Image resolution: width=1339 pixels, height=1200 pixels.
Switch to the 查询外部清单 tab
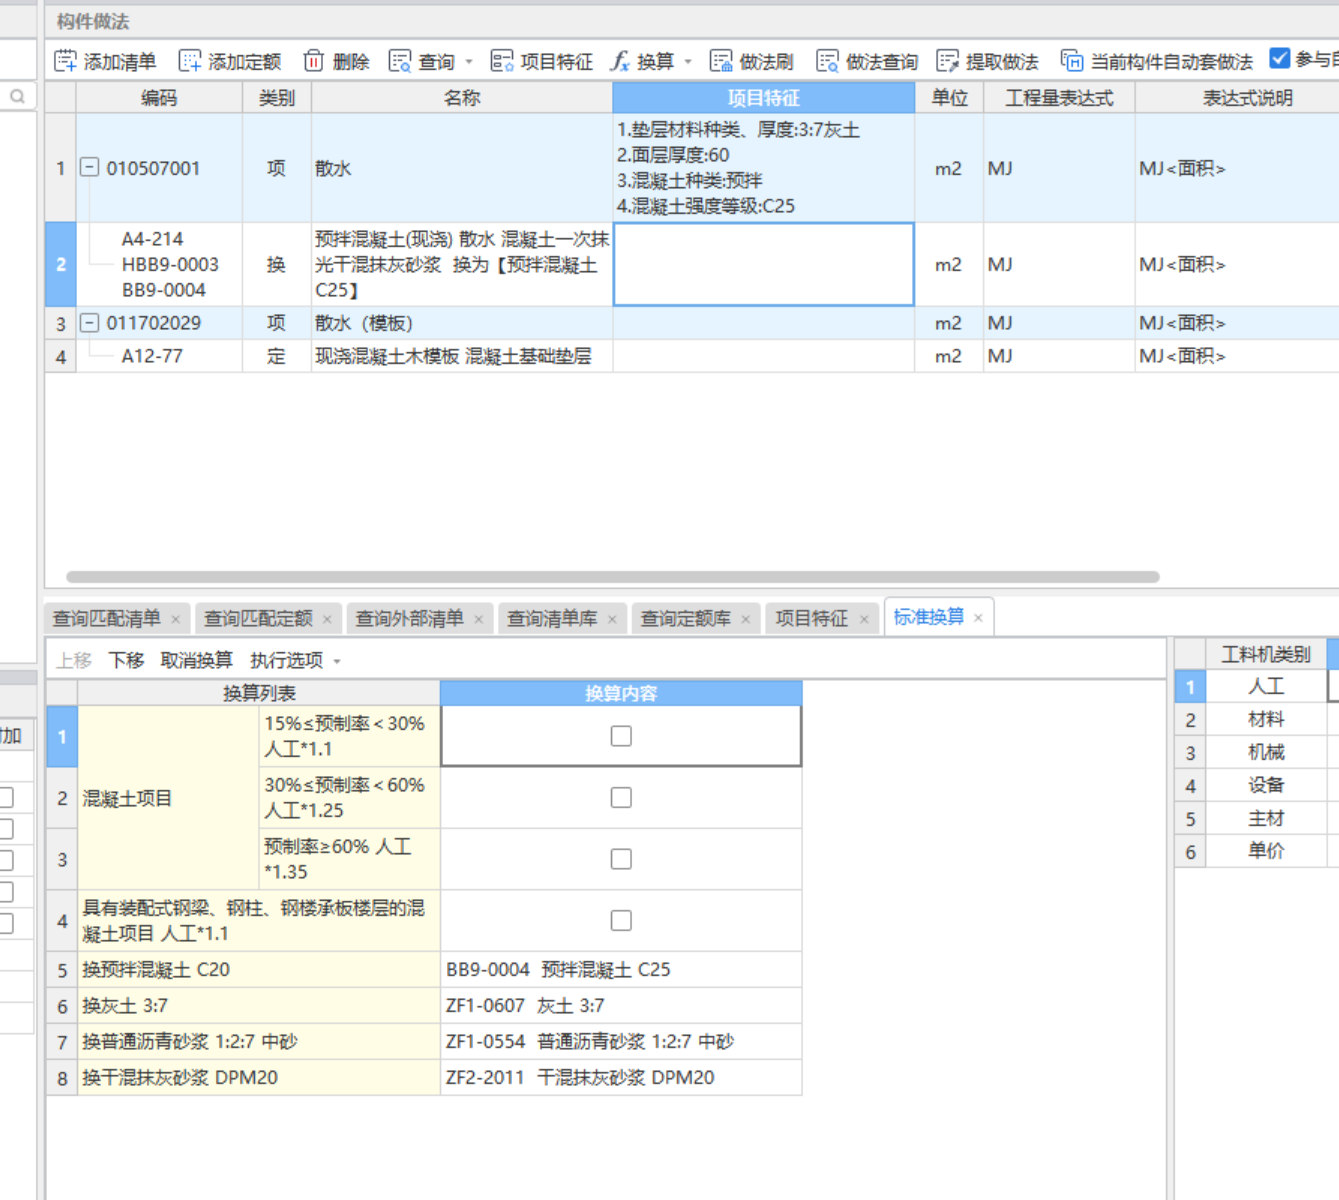[x=410, y=619]
